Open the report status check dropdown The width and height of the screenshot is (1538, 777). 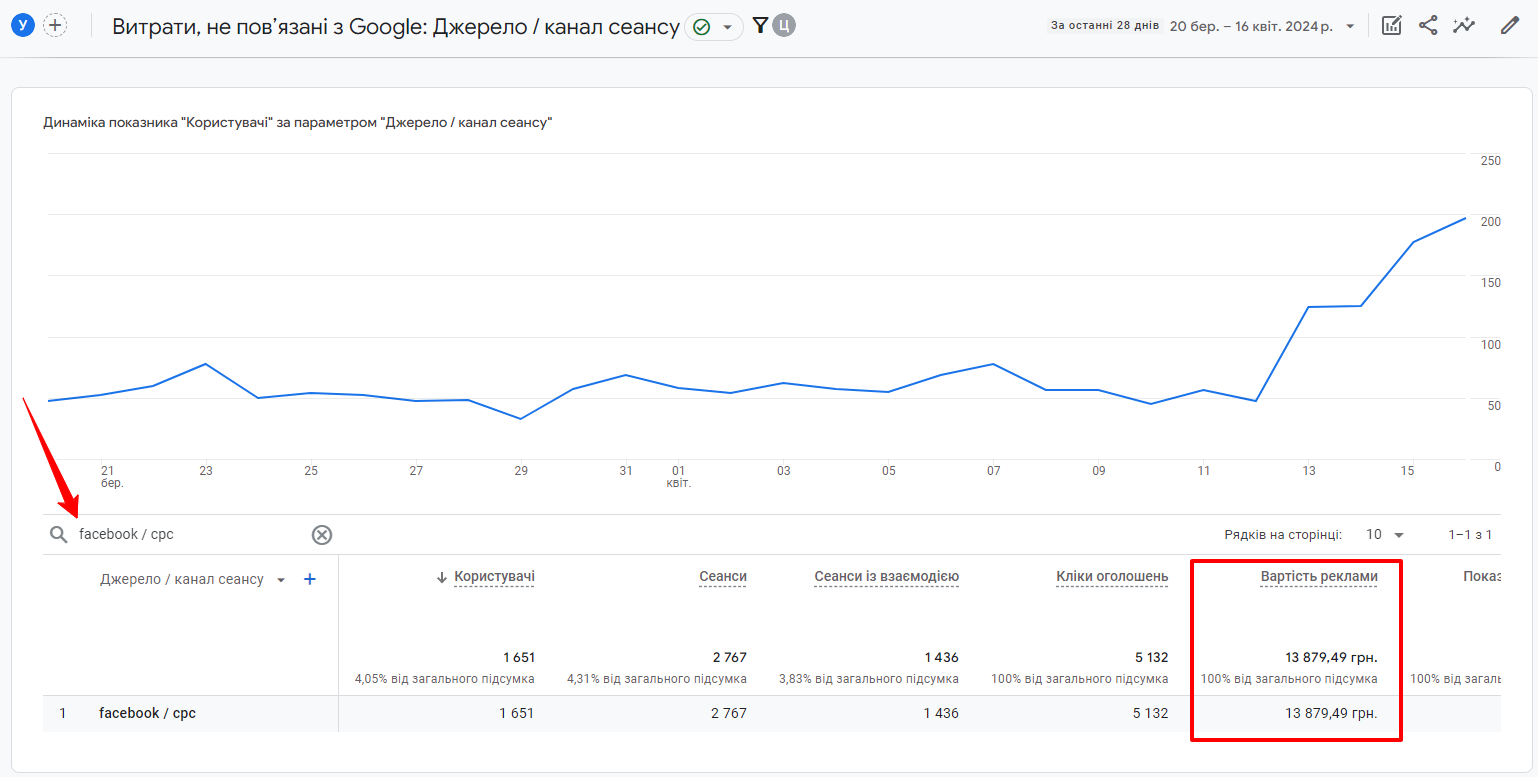click(x=714, y=27)
